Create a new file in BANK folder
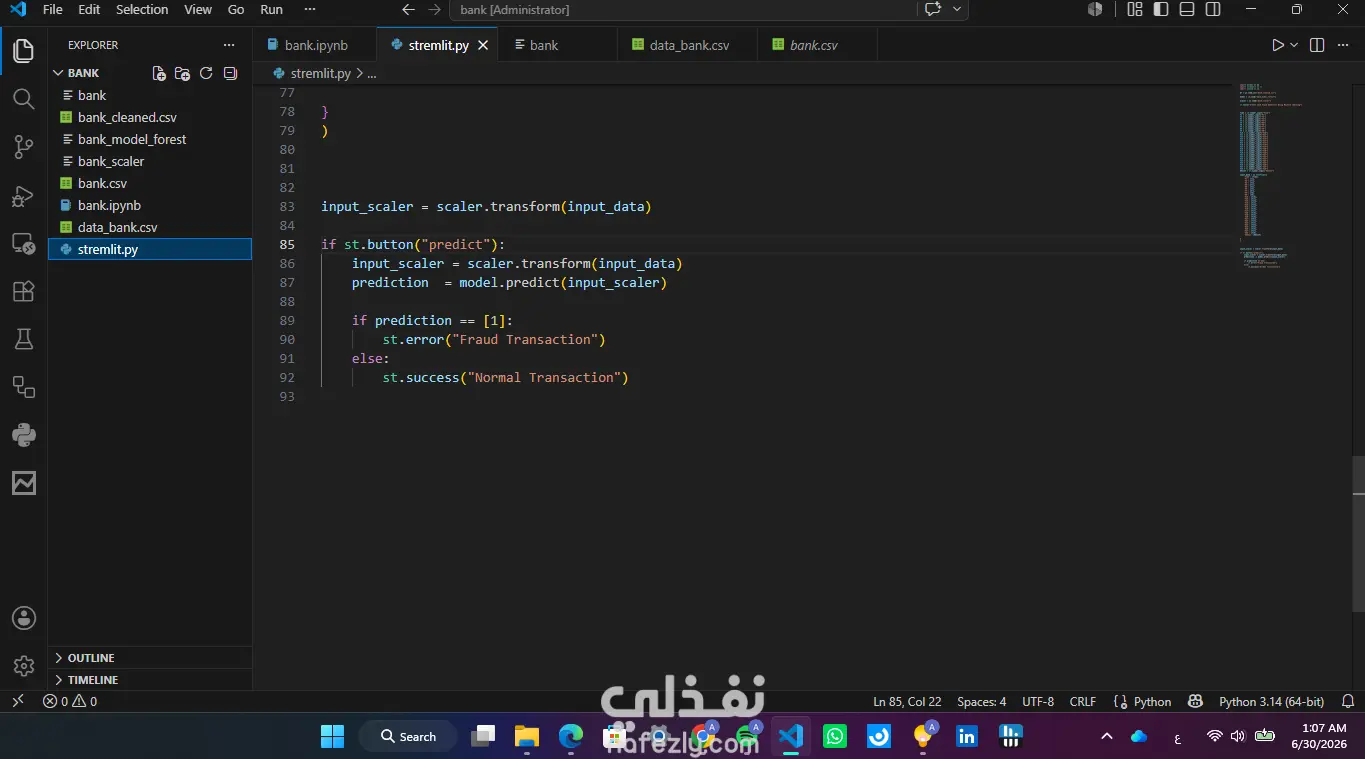This screenshot has width=1365, height=759. (x=159, y=73)
